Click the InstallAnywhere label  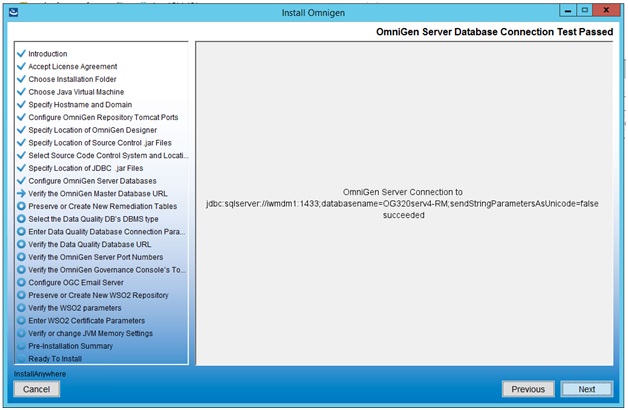40,374
